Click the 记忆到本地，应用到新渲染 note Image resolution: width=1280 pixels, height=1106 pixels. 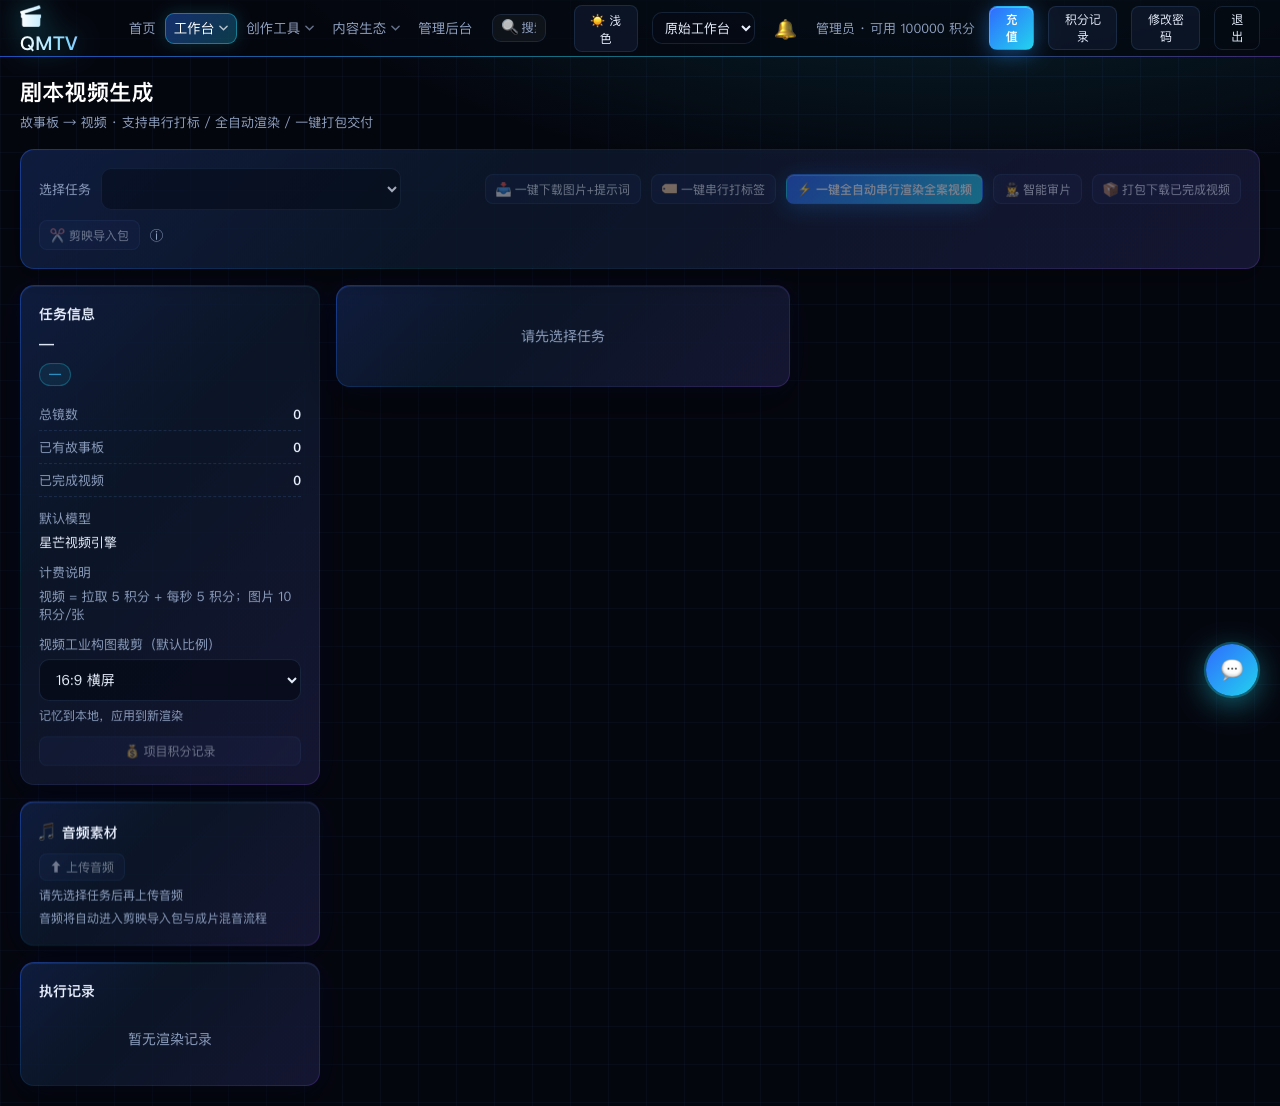point(111,716)
